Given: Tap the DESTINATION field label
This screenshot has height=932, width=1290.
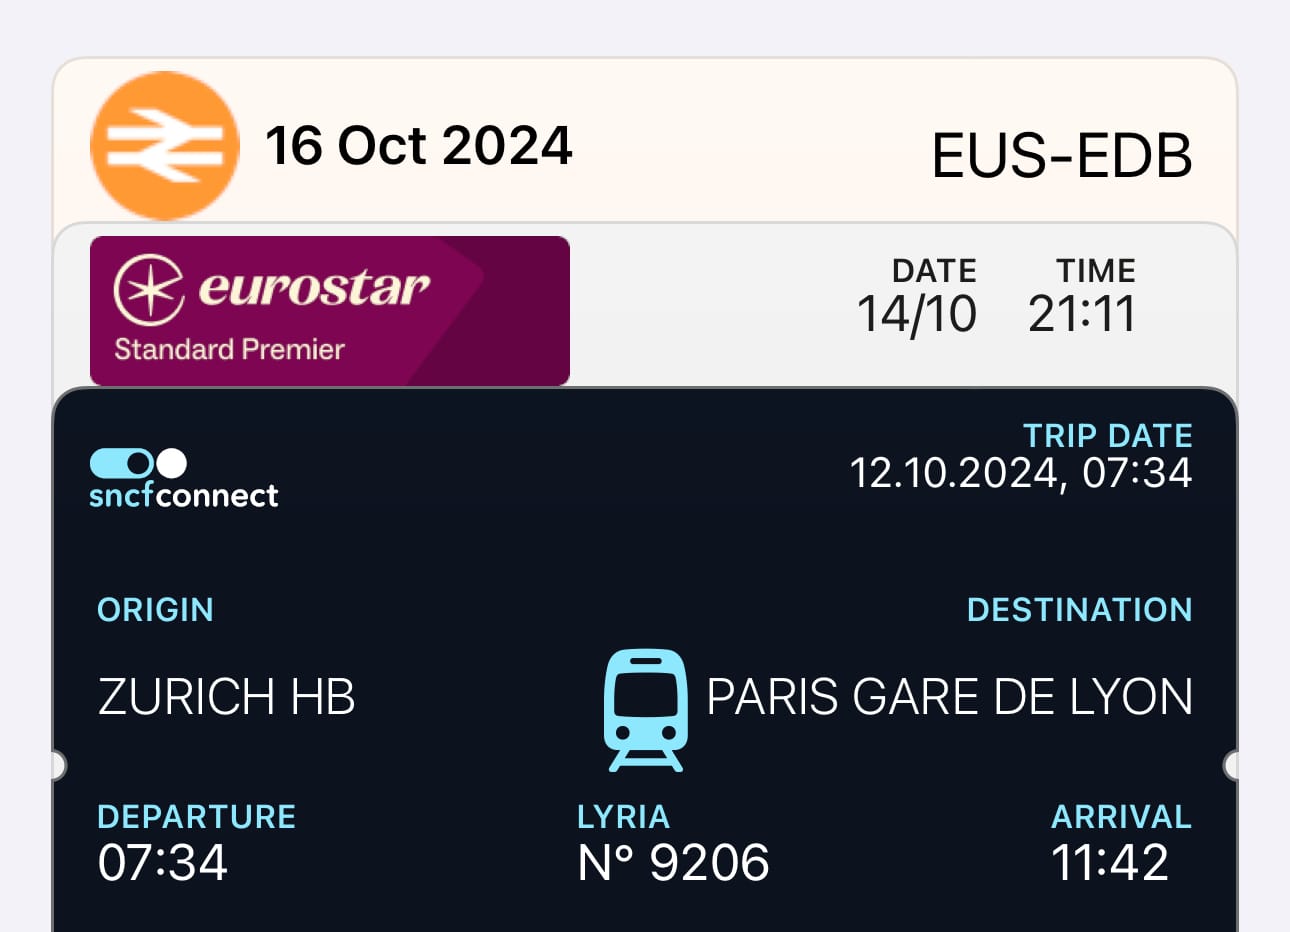Looking at the screenshot, I should point(1080,609).
